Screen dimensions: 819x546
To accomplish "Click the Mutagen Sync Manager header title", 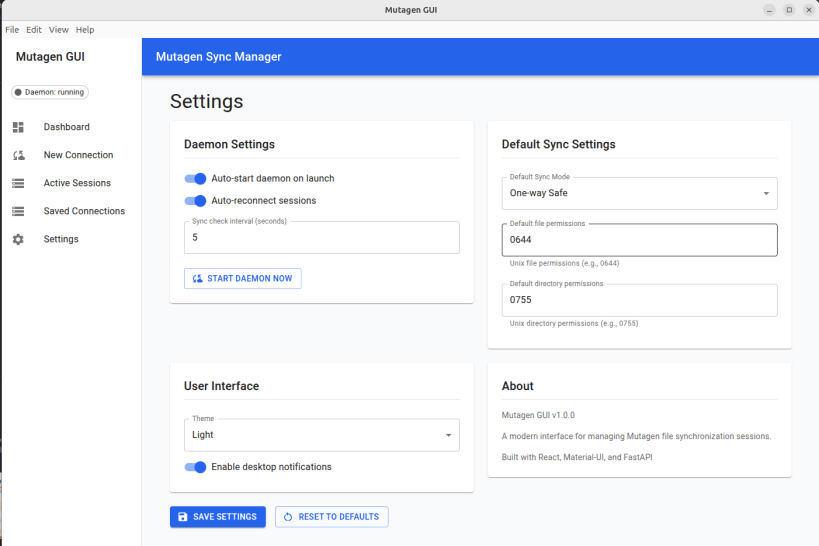I will (x=218, y=57).
